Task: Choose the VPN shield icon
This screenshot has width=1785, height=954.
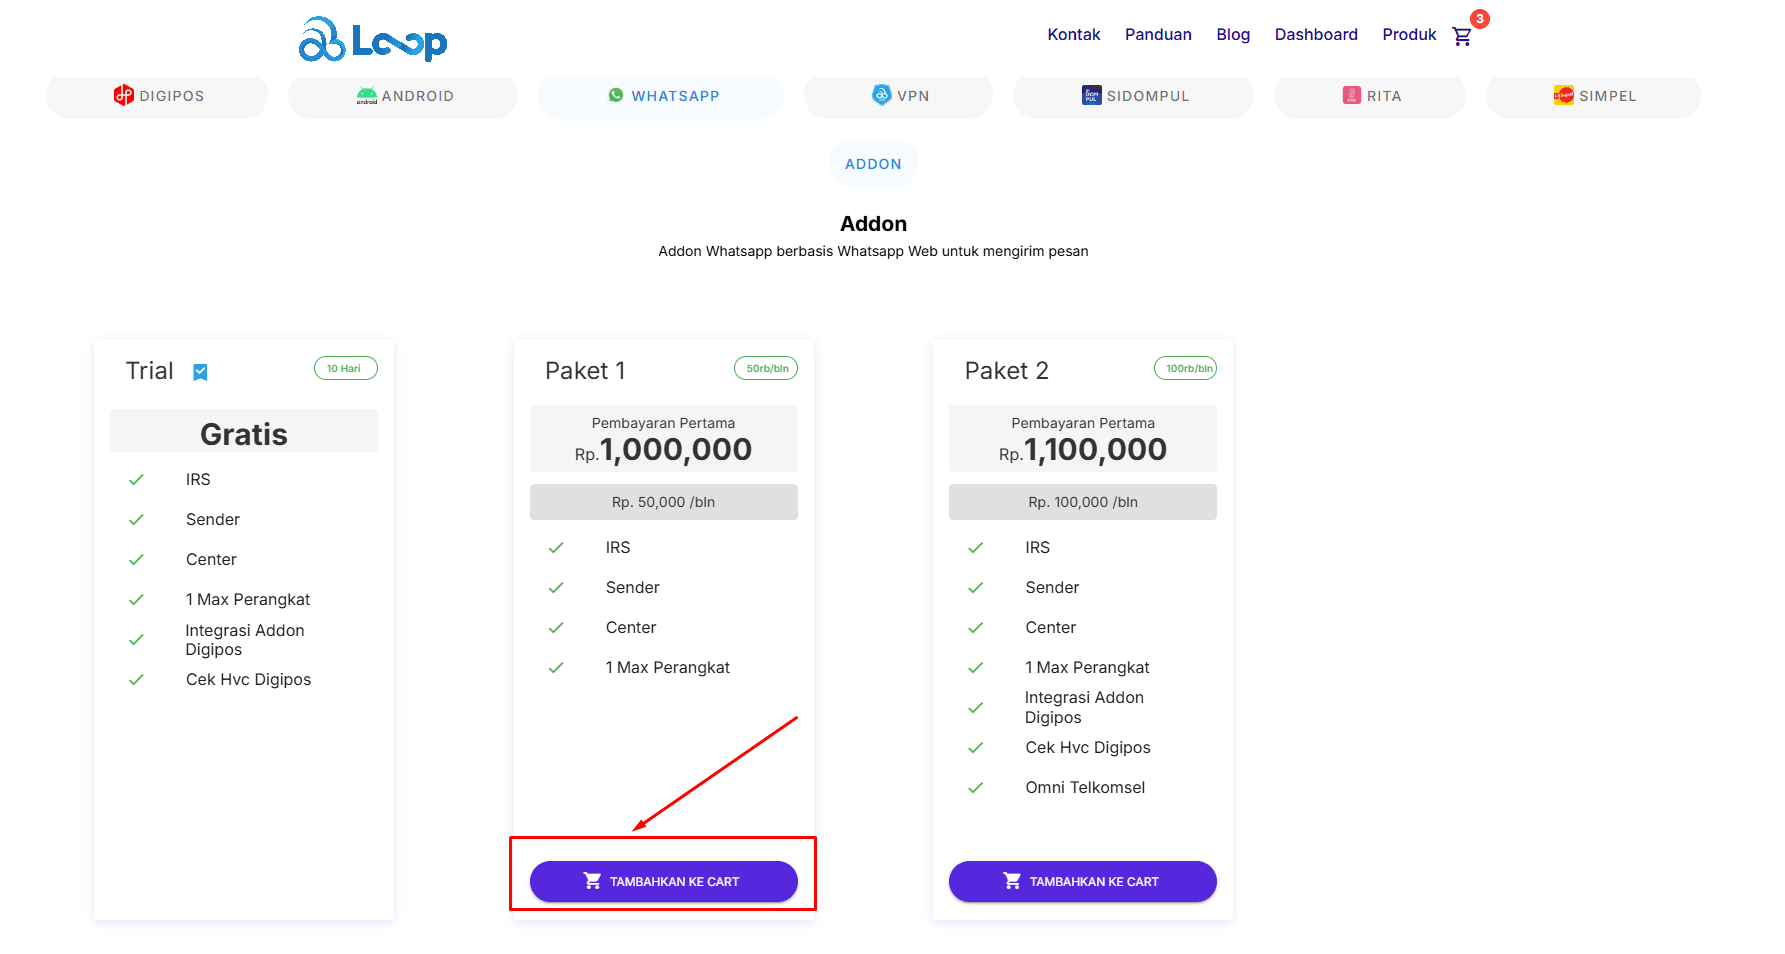Action: click(881, 95)
